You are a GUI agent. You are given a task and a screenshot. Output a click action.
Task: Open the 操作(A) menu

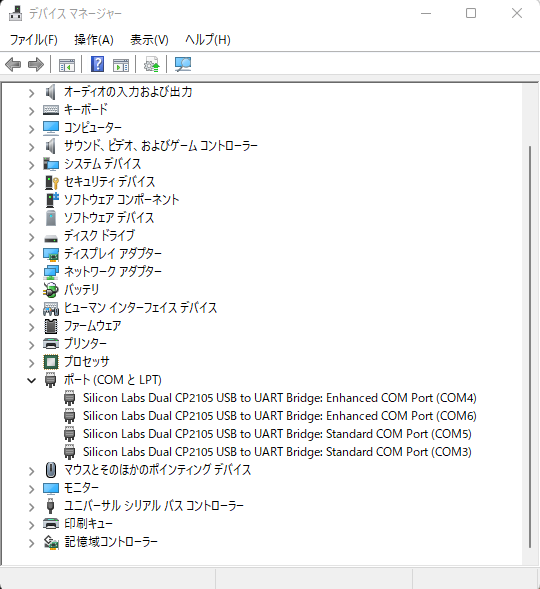pyautogui.click(x=94, y=39)
